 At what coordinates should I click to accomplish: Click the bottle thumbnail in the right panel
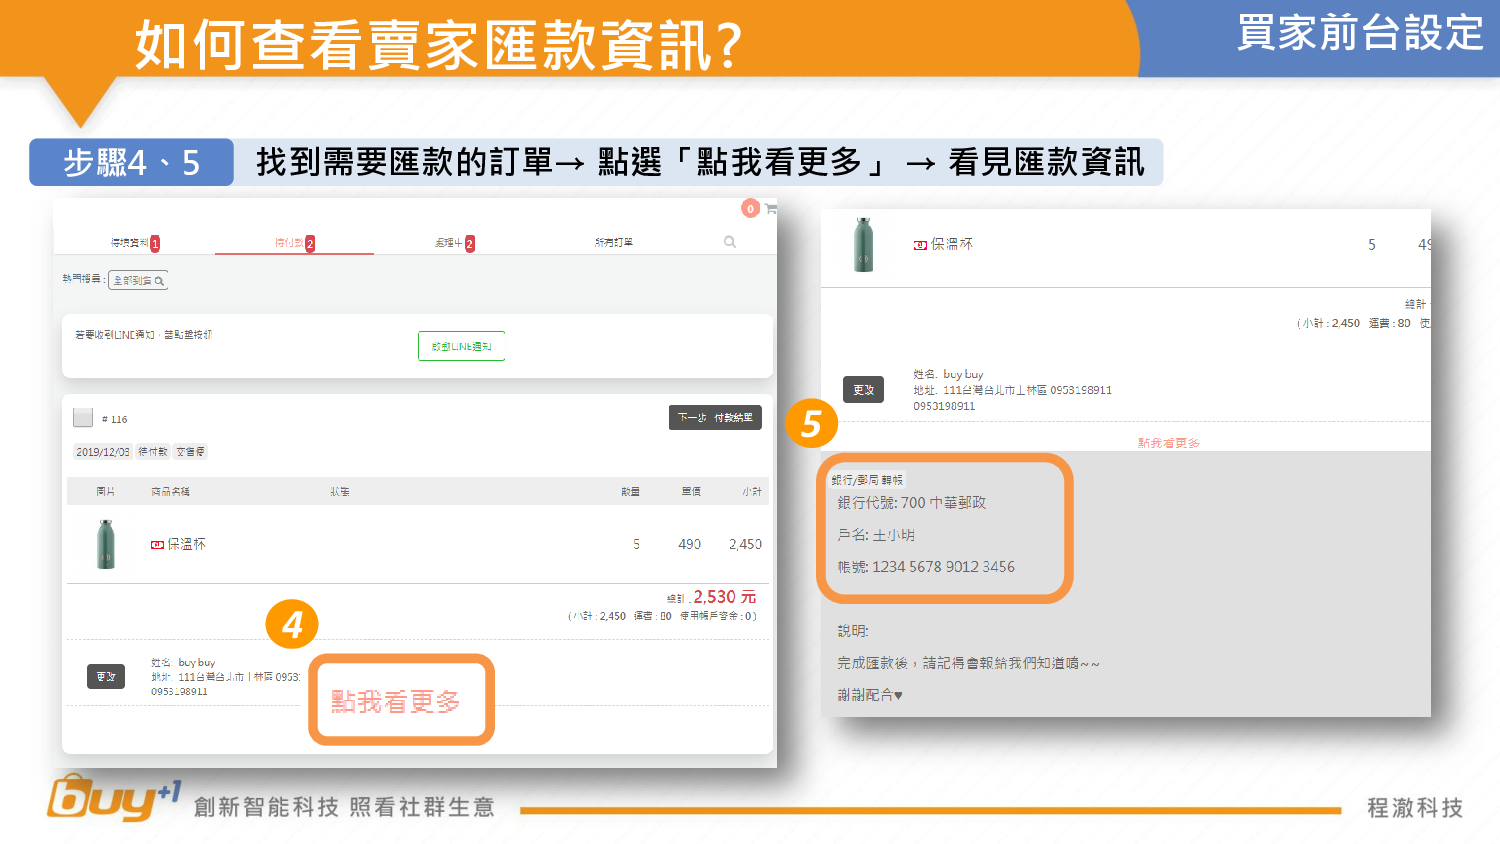tap(864, 245)
